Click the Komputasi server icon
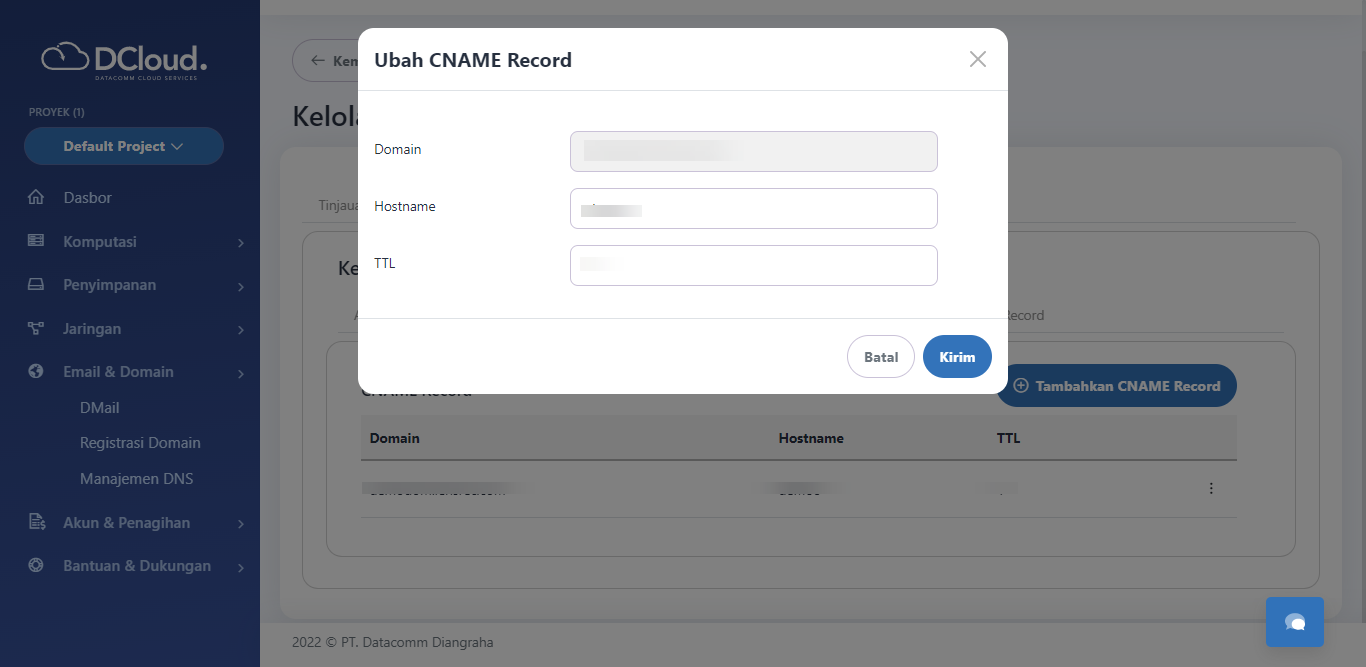This screenshot has height=667, width=1366. 36,241
